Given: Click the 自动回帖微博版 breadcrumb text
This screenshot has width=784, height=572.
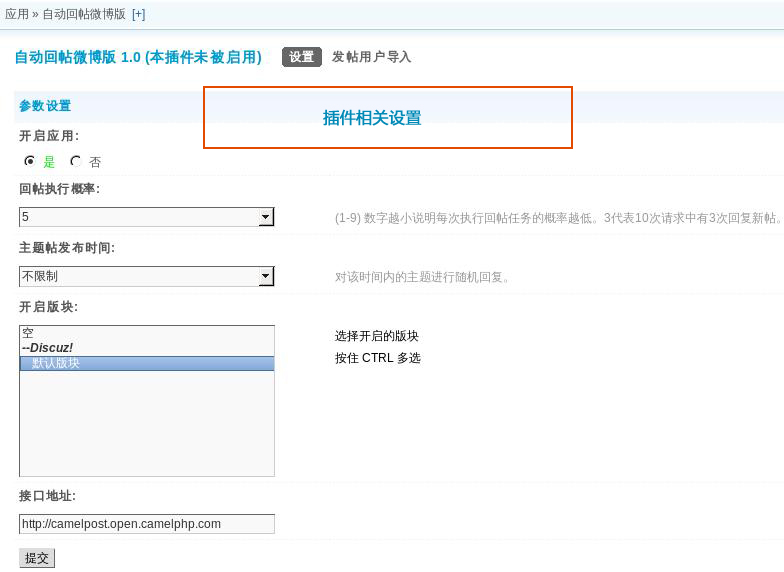Looking at the screenshot, I should click(x=84, y=14).
